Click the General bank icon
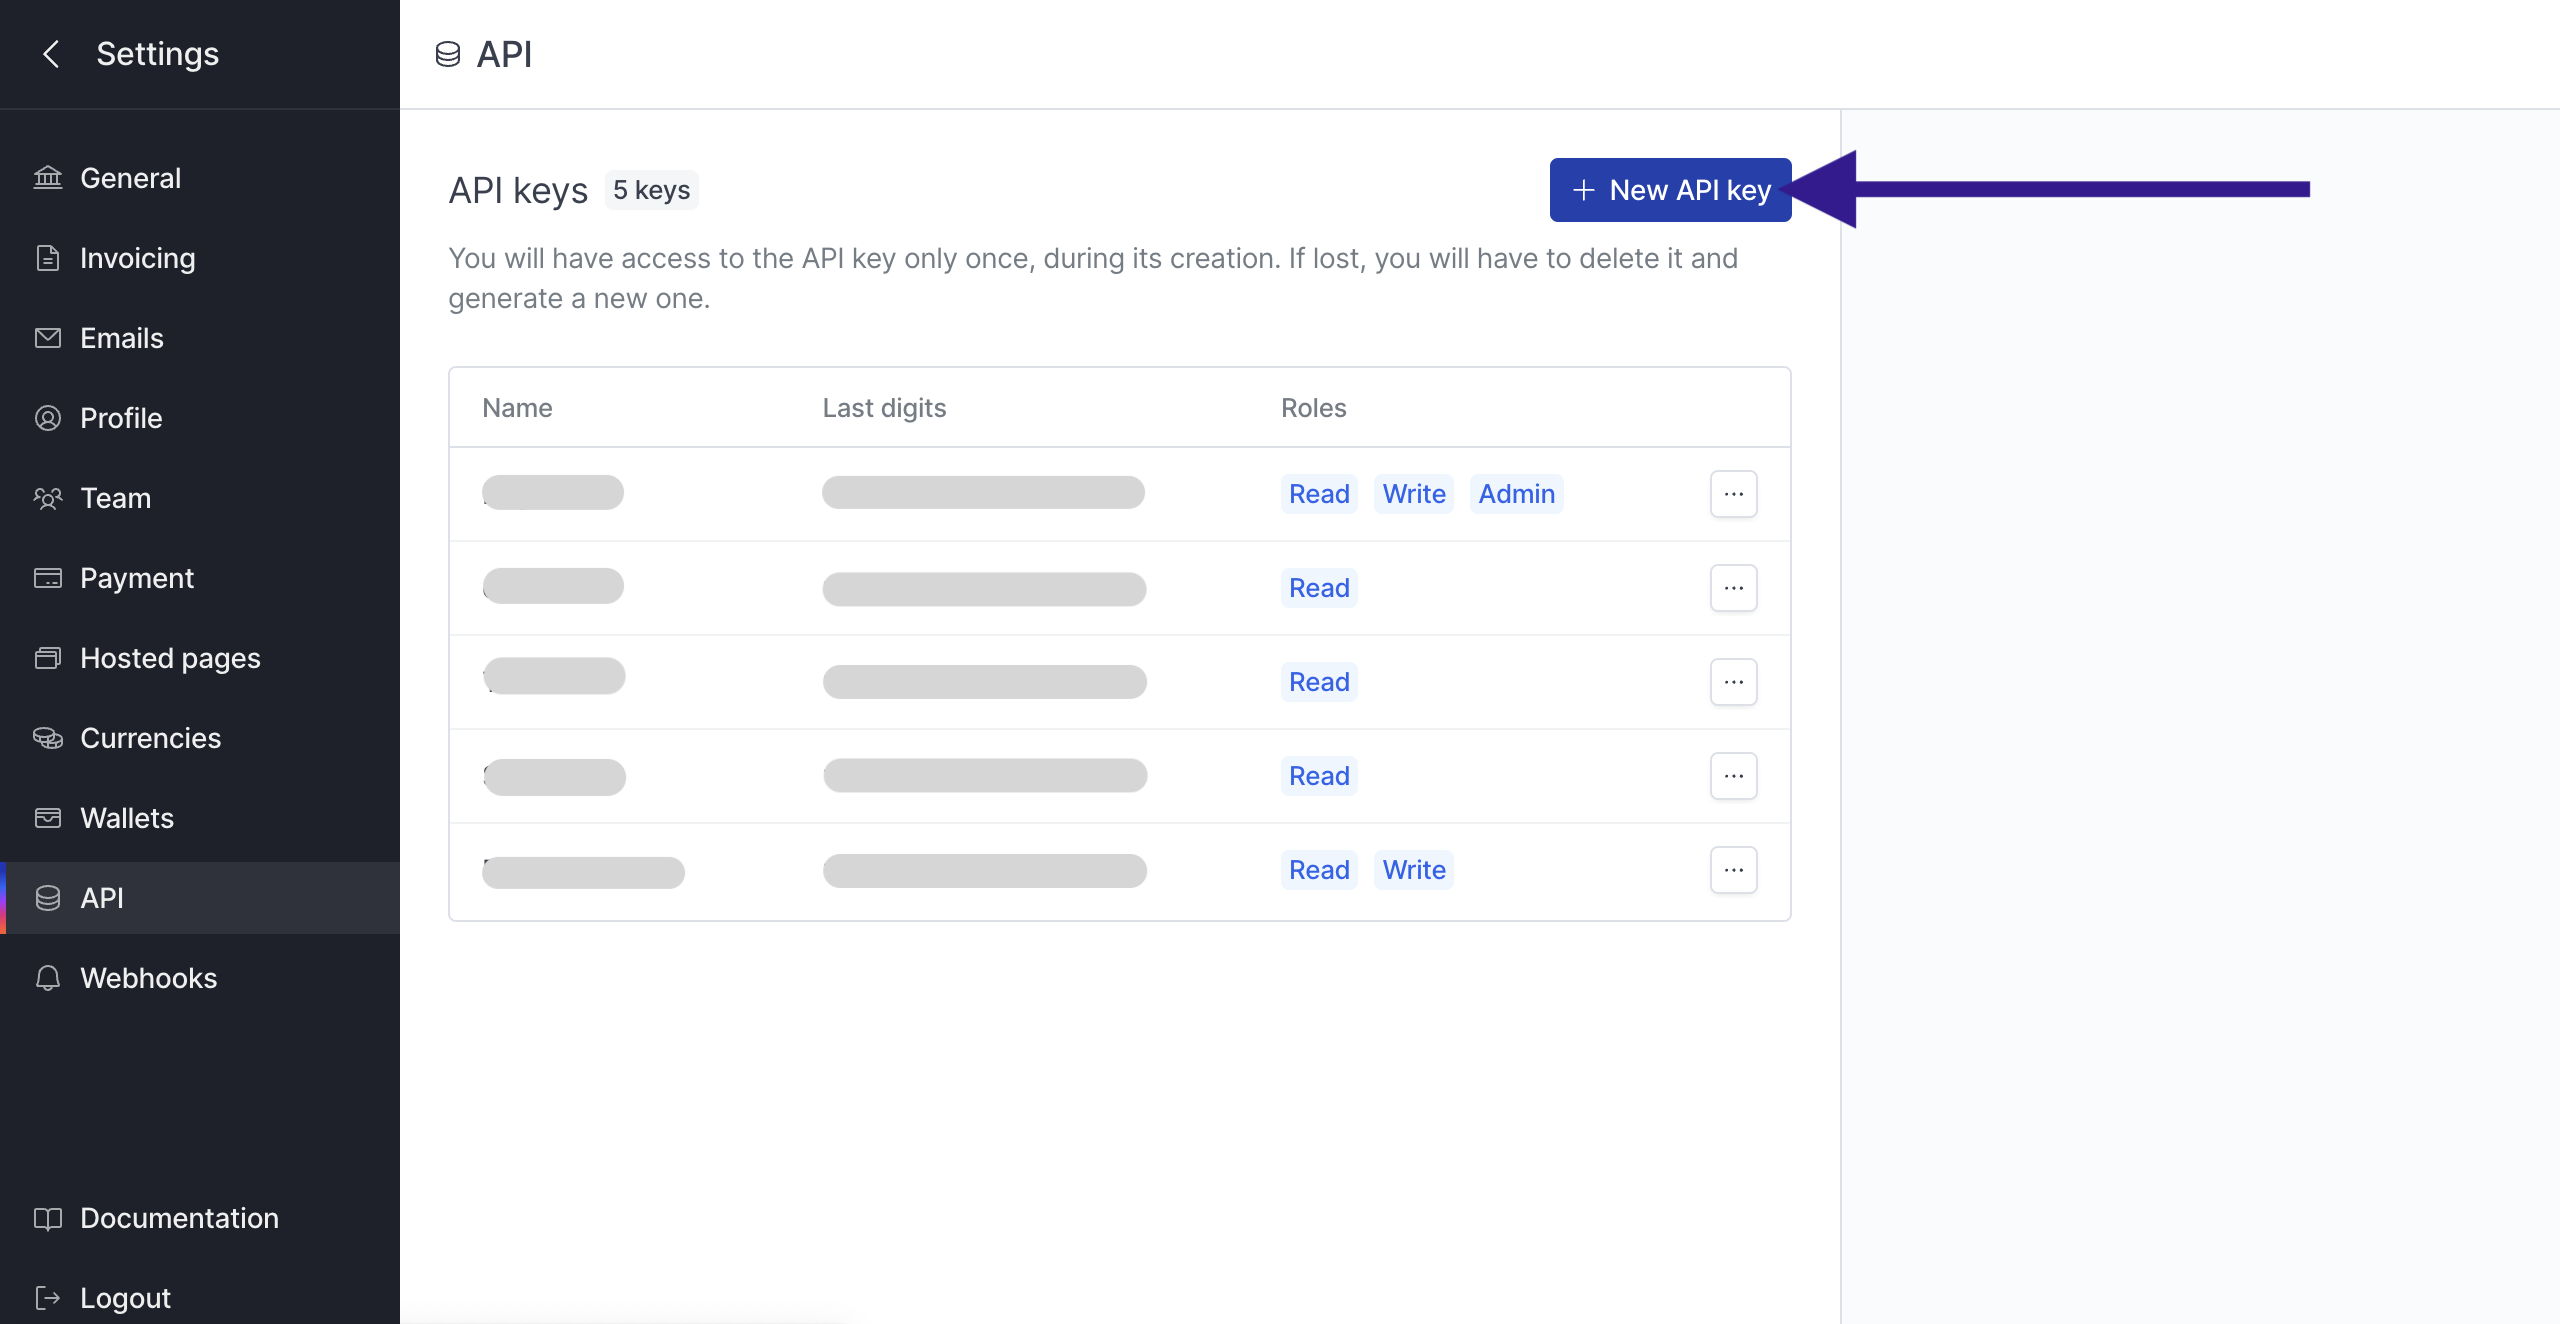Image resolution: width=2560 pixels, height=1324 pixels. coord(48,178)
